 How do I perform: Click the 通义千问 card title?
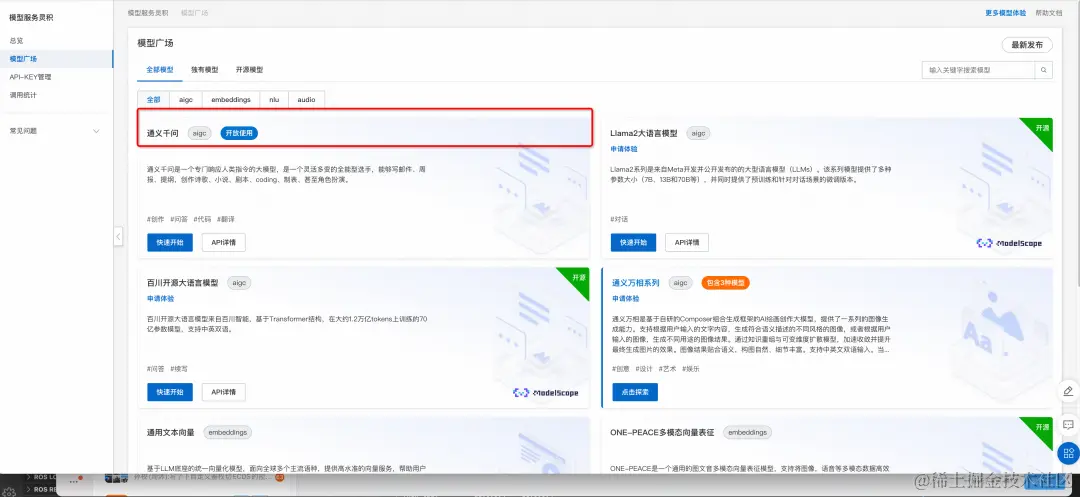[x=163, y=134]
